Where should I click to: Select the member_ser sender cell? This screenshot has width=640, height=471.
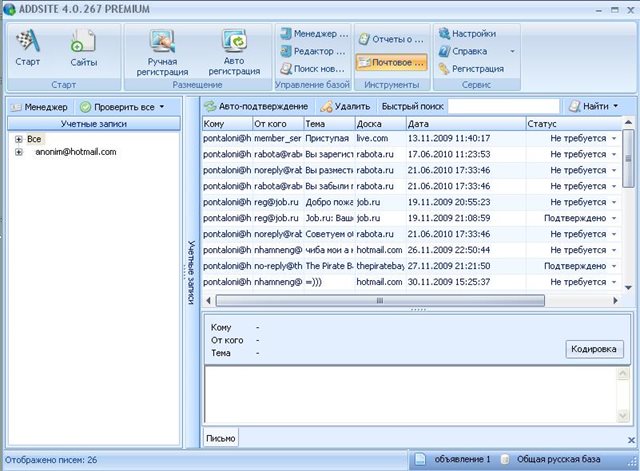[278, 138]
